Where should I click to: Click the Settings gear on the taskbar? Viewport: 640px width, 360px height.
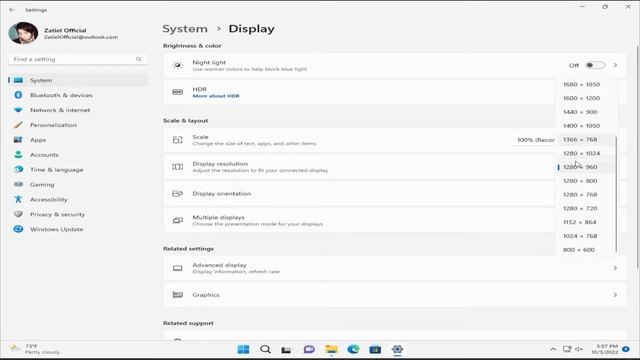point(397,349)
